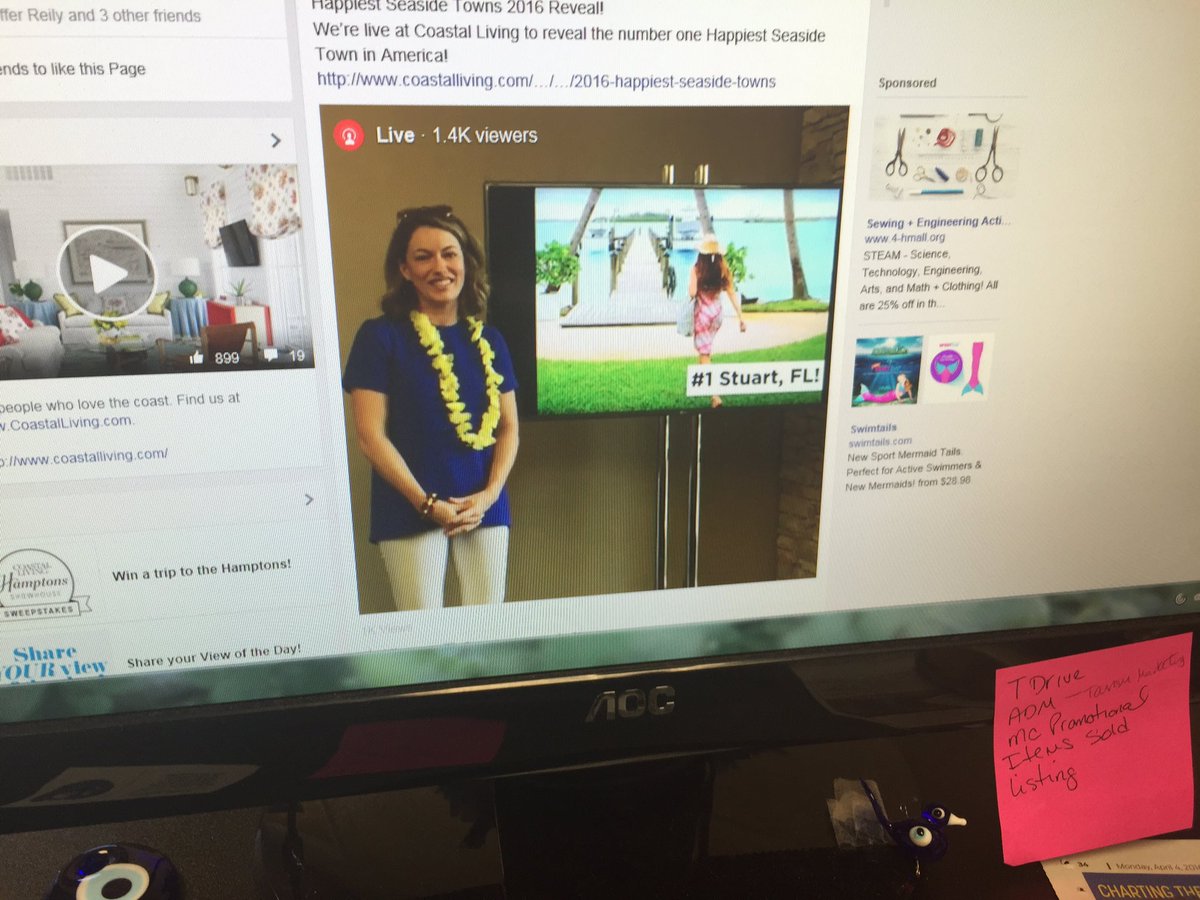Open Win a trip to the Hamptons!
Viewport: 1200px width, 900px height.
pos(201,571)
